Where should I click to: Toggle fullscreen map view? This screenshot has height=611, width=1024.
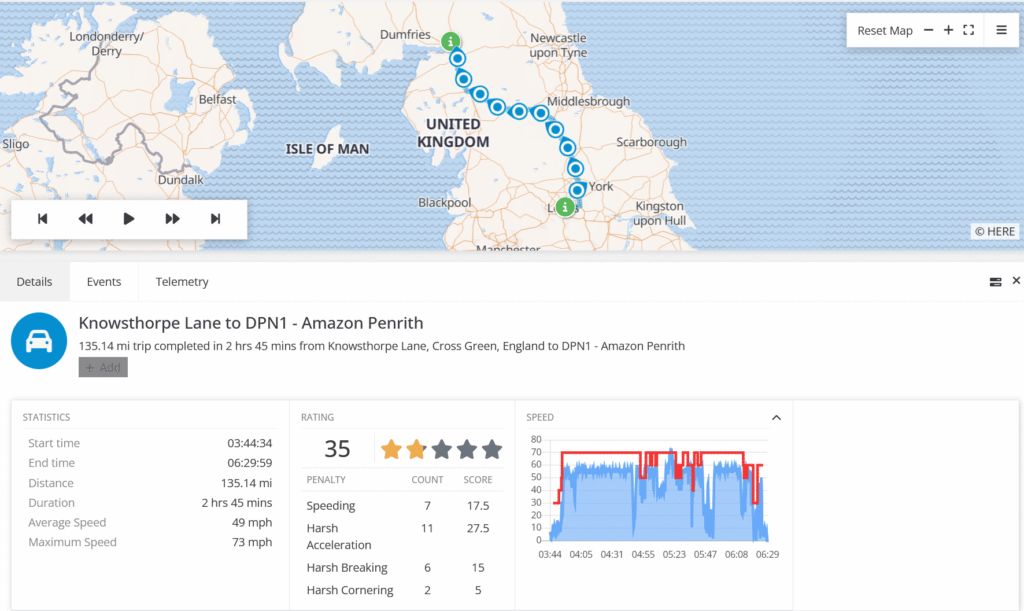coord(968,30)
